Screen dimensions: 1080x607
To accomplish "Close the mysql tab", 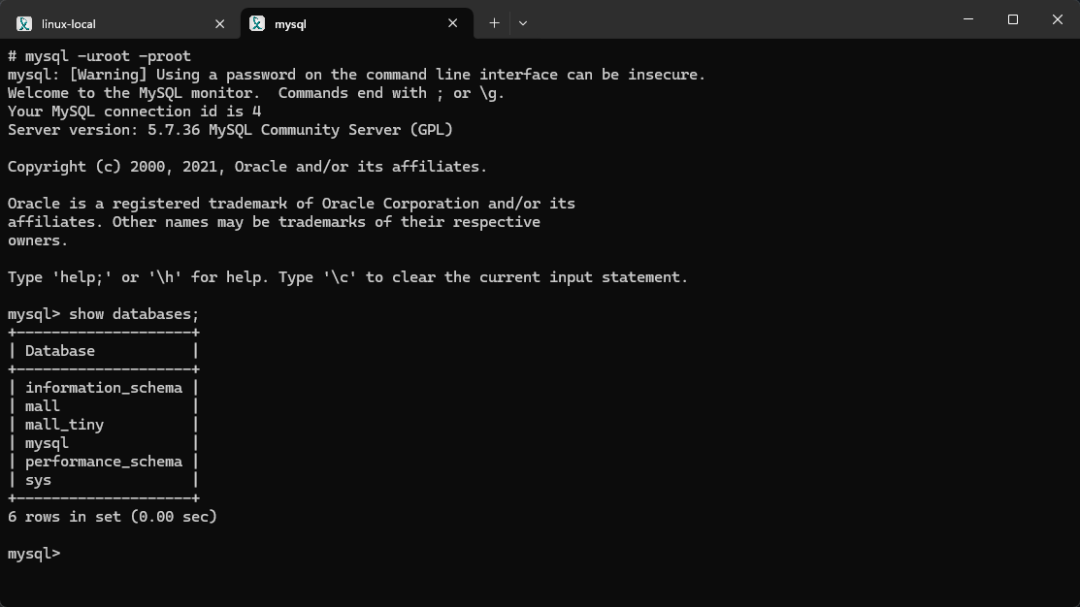I will tap(453, 23).
